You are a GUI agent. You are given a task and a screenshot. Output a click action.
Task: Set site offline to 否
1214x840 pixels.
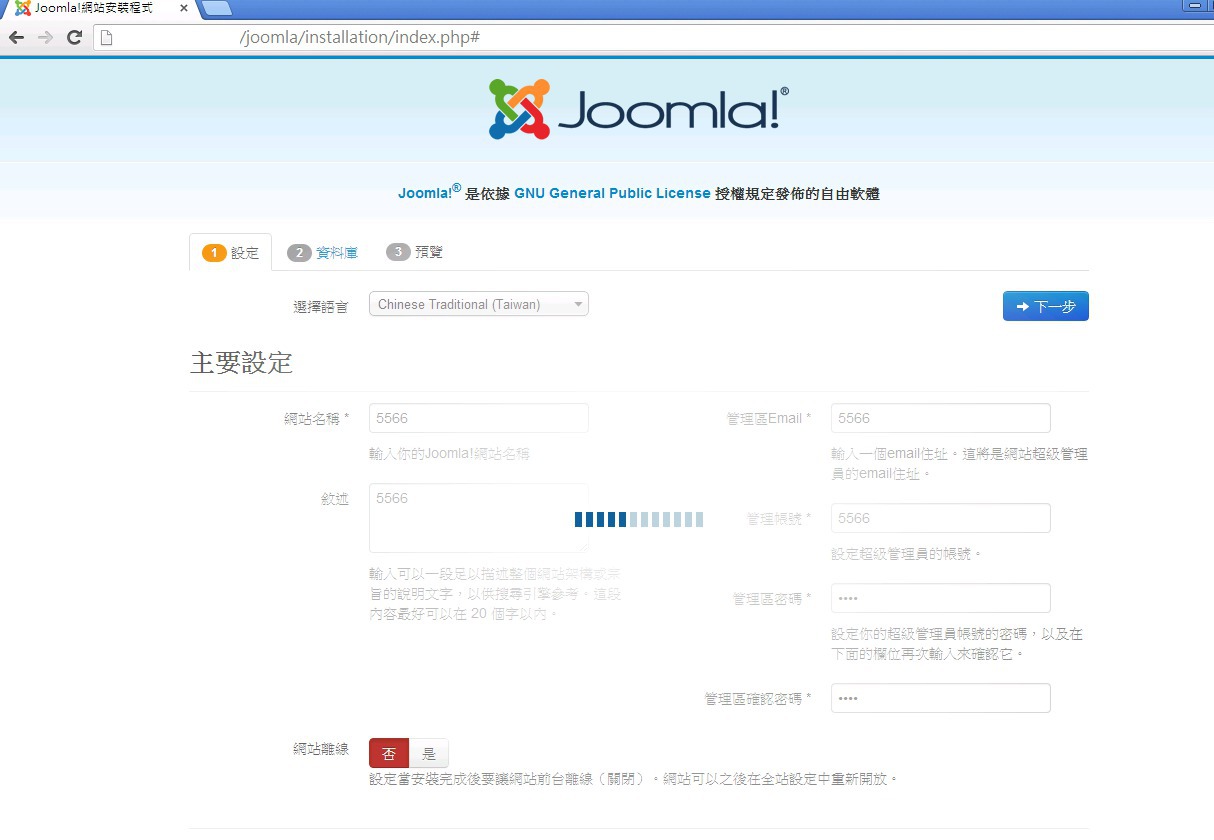point(389,754)
